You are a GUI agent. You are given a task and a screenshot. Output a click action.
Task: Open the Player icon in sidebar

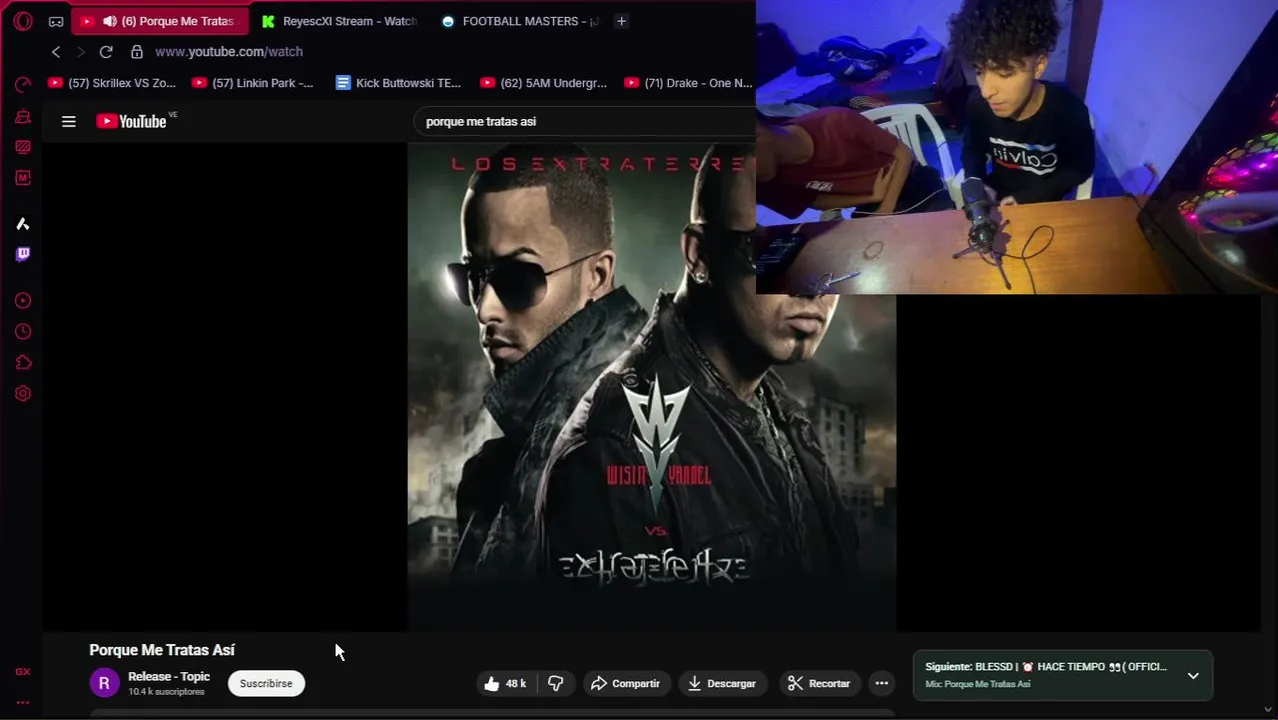point(23,301)
